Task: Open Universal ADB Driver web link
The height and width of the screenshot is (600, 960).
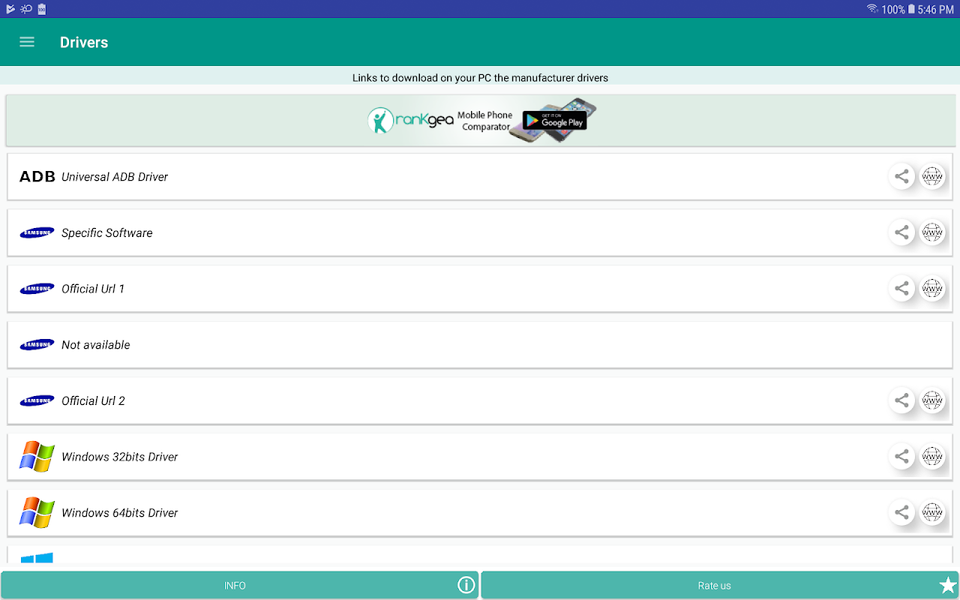Action: click(x=932, y=177)
